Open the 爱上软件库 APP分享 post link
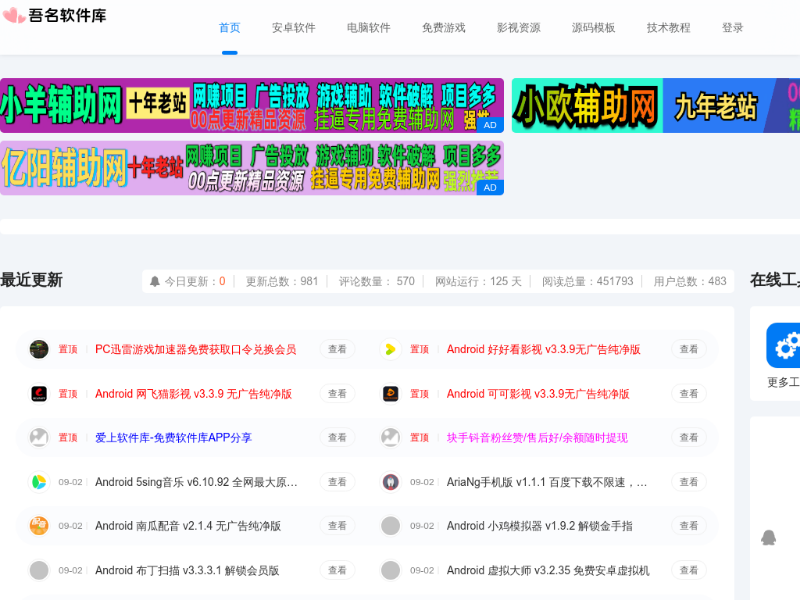The image size is (800, 600). click(173, 438)
